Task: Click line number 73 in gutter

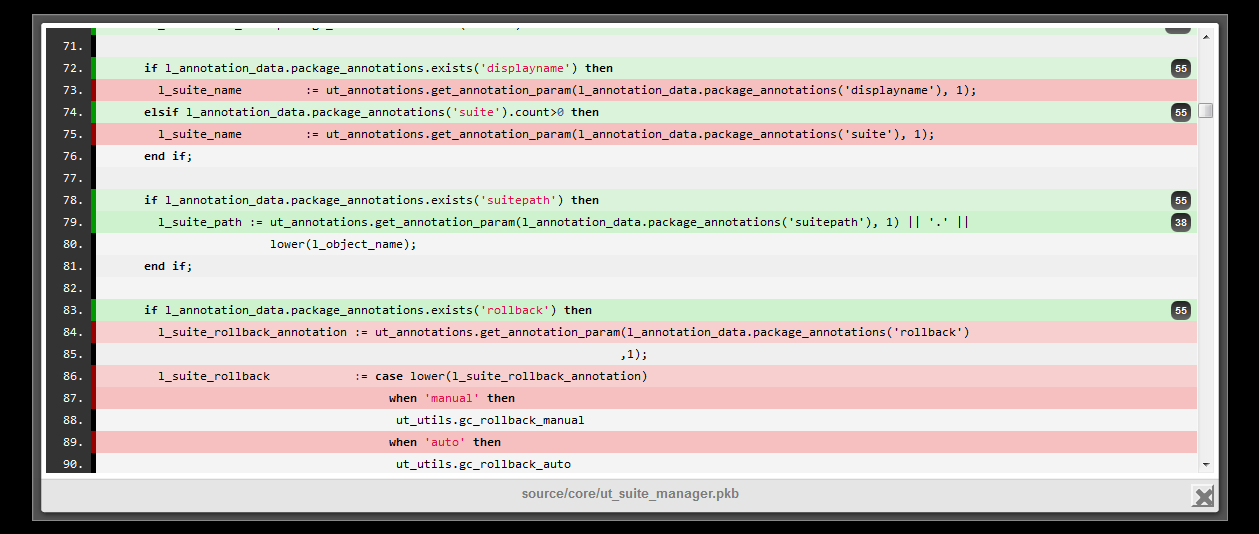Action: tap(72, 90)
